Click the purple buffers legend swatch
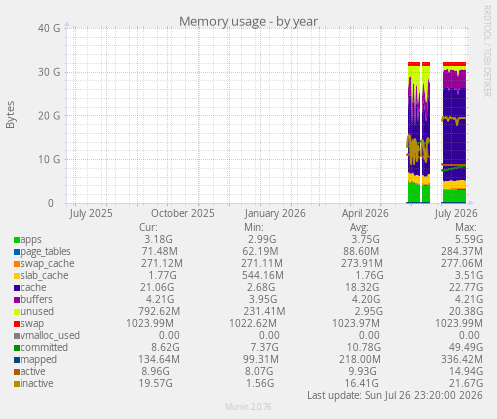The height and width of the screenshot is (419, 497). coord(17,300)
